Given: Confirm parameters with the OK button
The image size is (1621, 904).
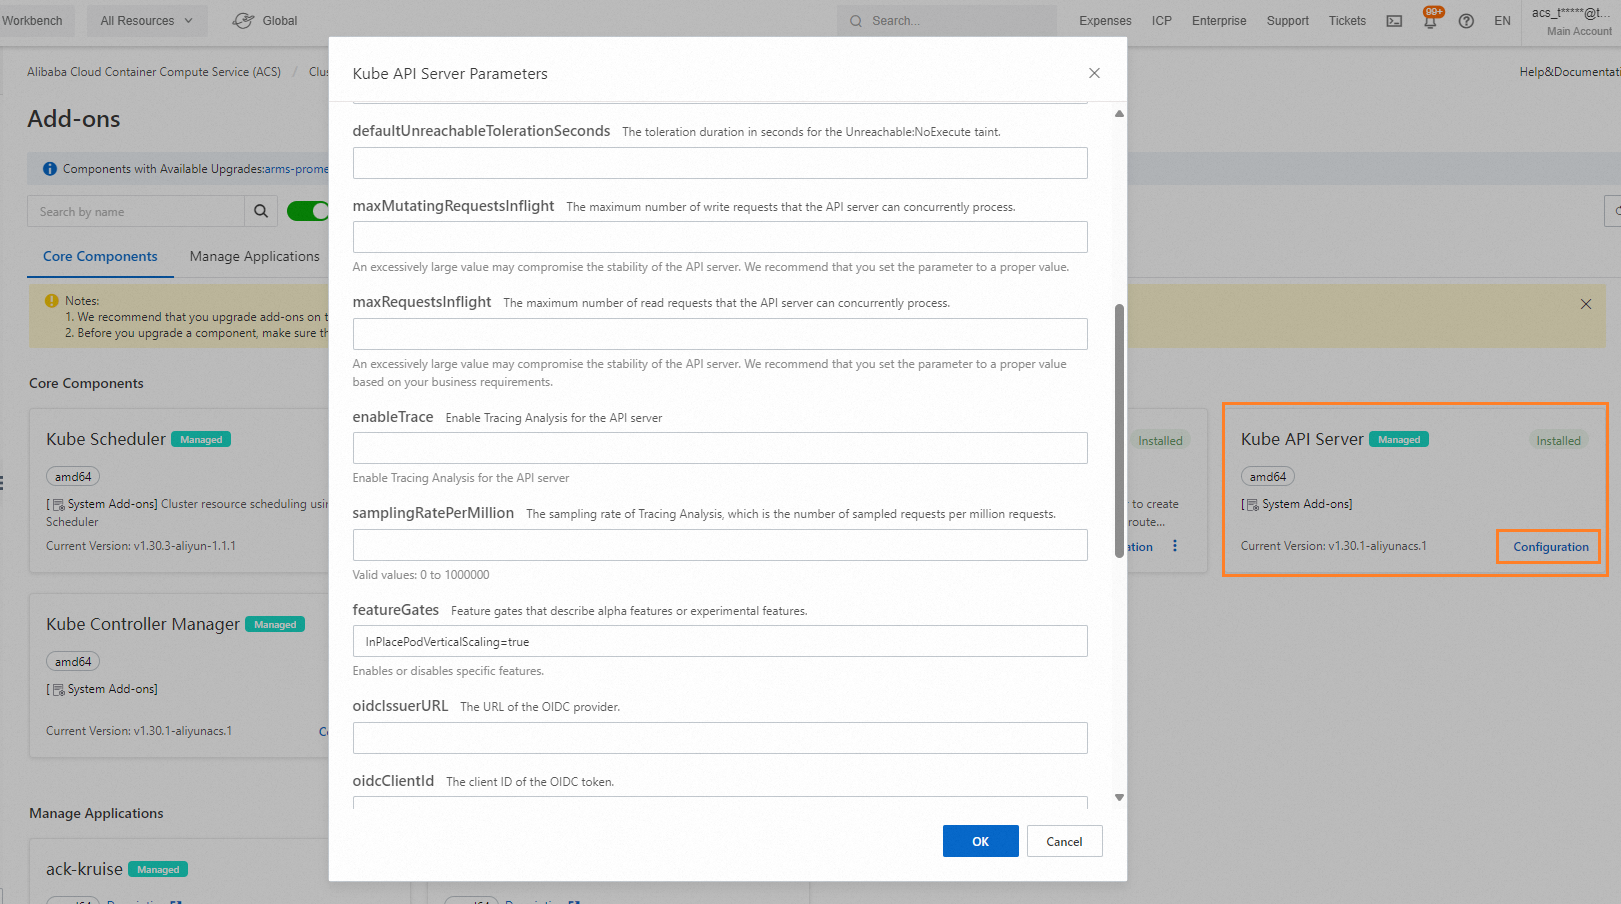Looking at the screenshot, I should pyautogui.click(x=980, y=841).
